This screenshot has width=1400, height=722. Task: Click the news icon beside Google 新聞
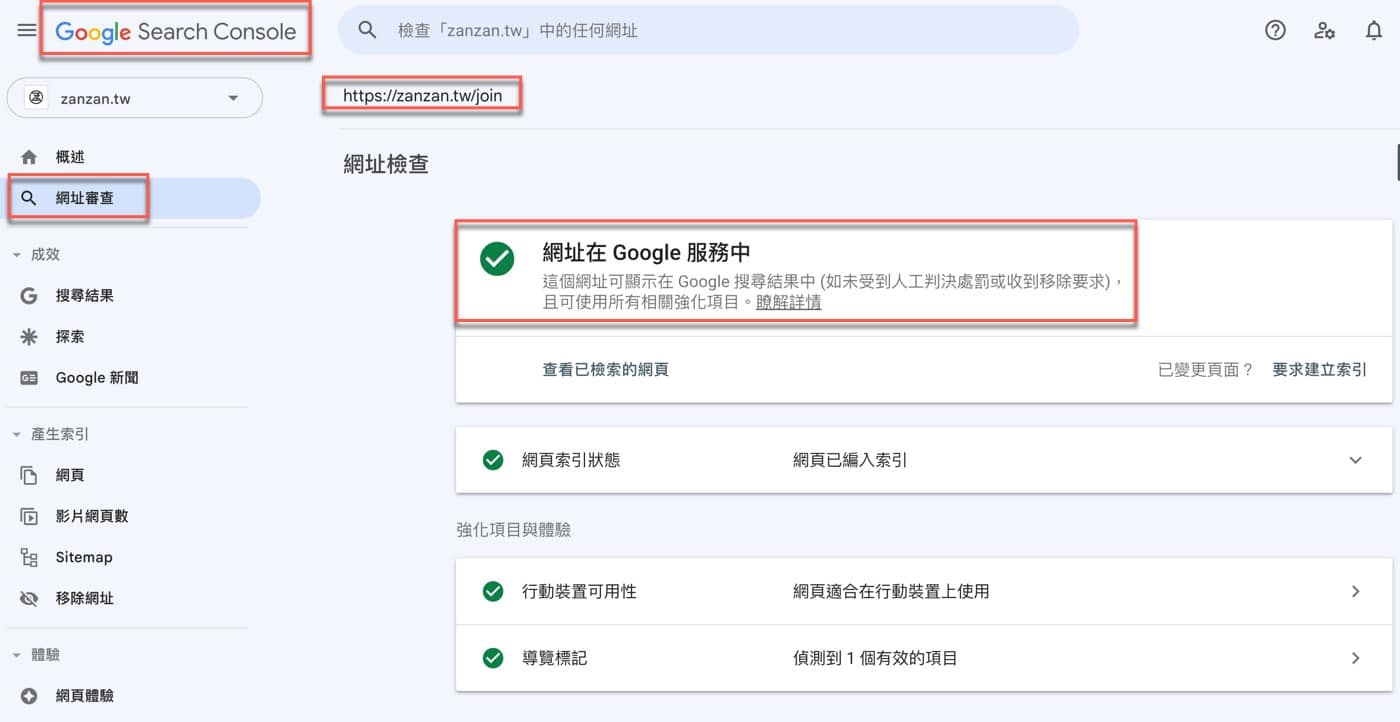point(29,378)
